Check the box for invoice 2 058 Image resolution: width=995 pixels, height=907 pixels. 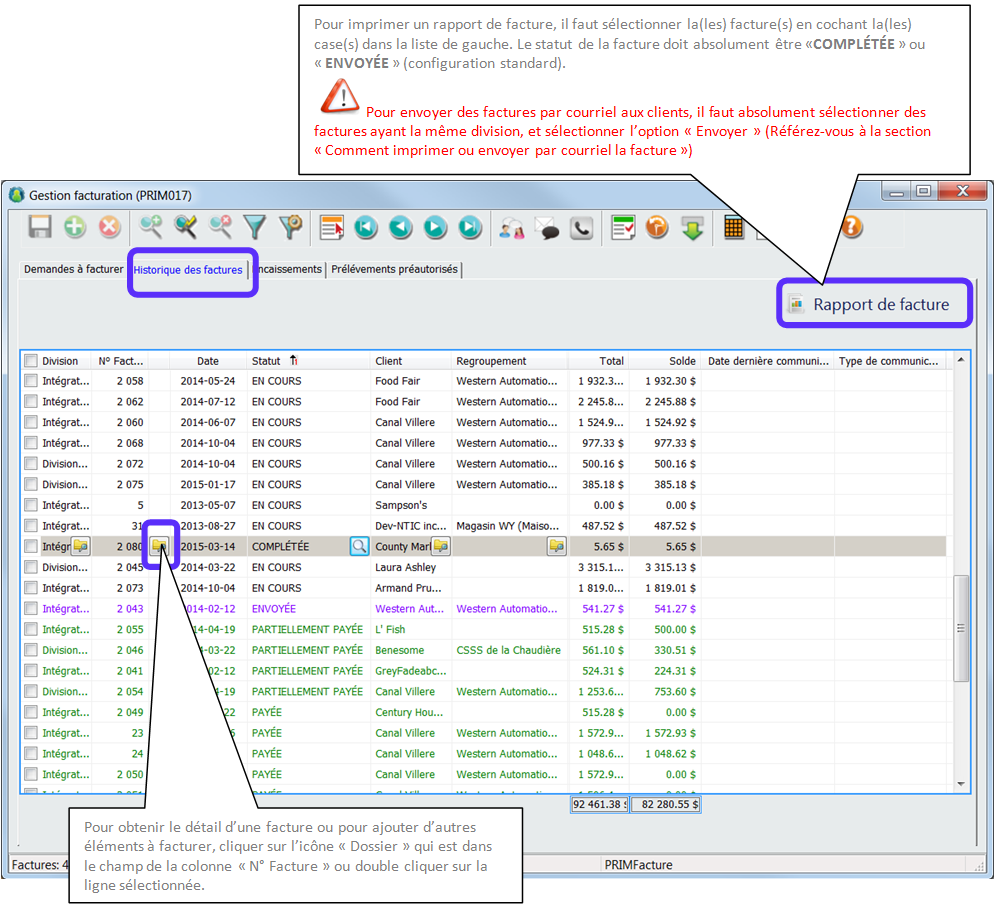point(31,381)
